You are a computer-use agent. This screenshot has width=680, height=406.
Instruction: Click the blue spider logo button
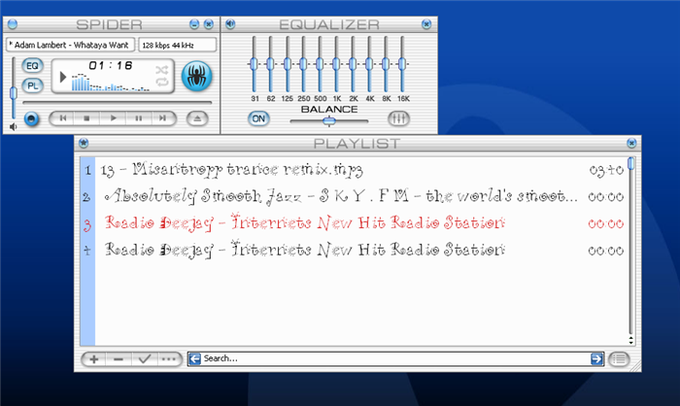[196, 76]
